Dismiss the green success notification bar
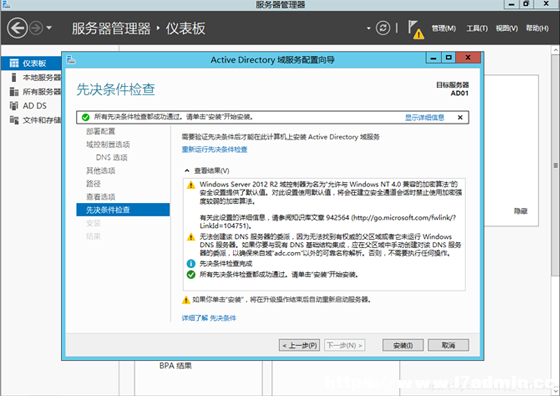 (460, 117)
